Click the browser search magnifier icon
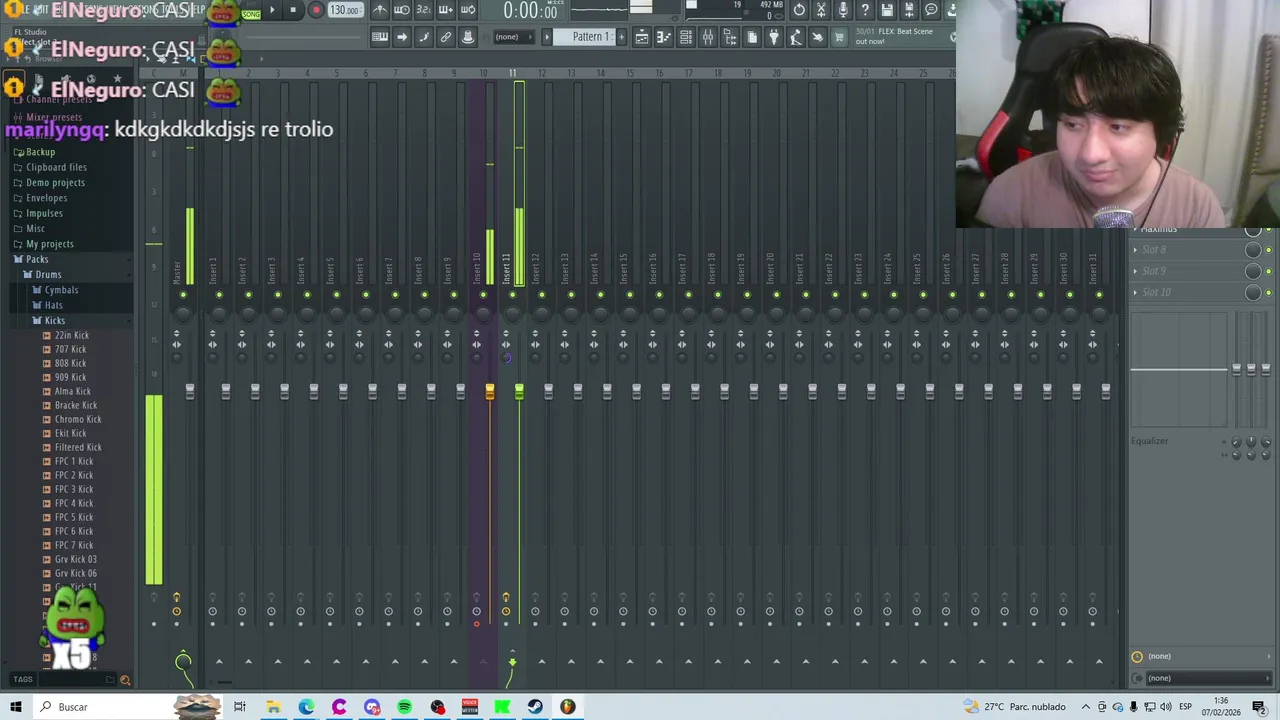1280x720 pixels. [x=125, y=680]
